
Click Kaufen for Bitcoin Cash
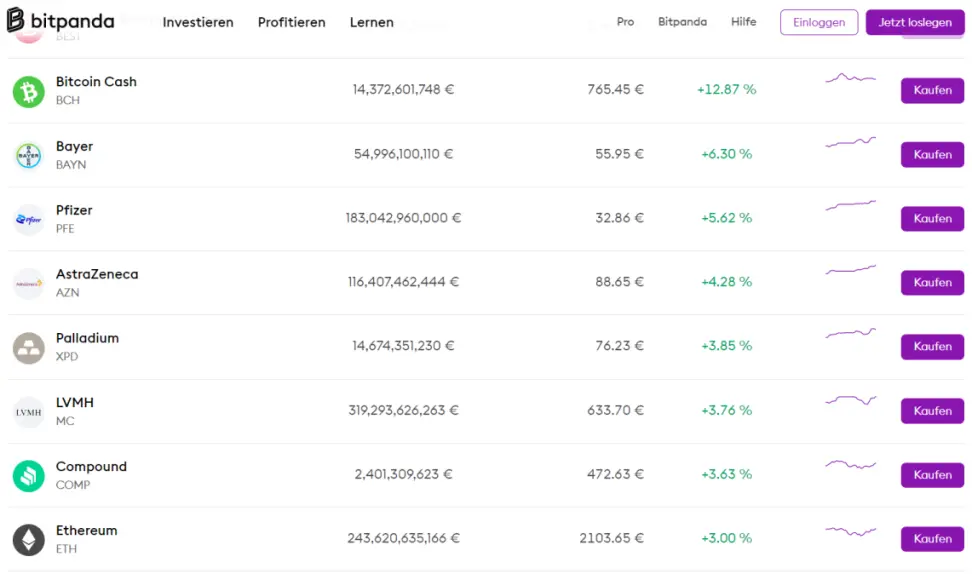coord(932,91)
